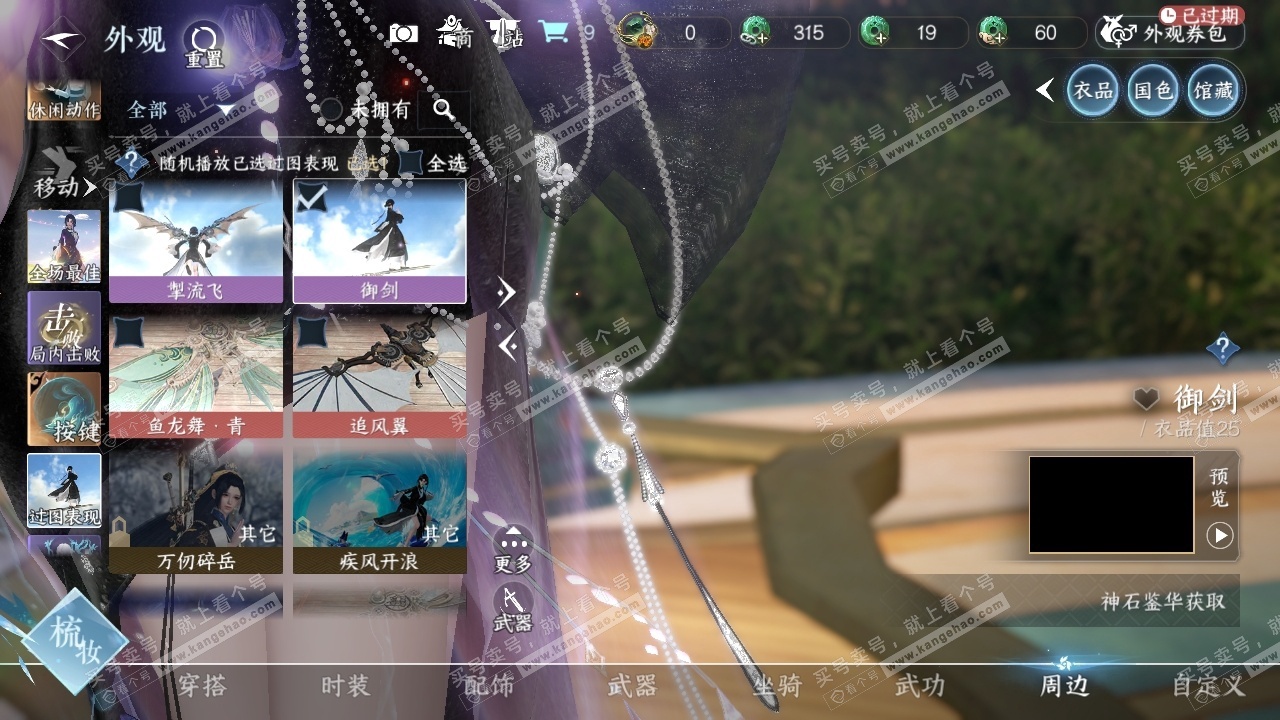Favorite 御剑 with the heart icon
The image size is (1280, 720).
(x=1146, y=400)
